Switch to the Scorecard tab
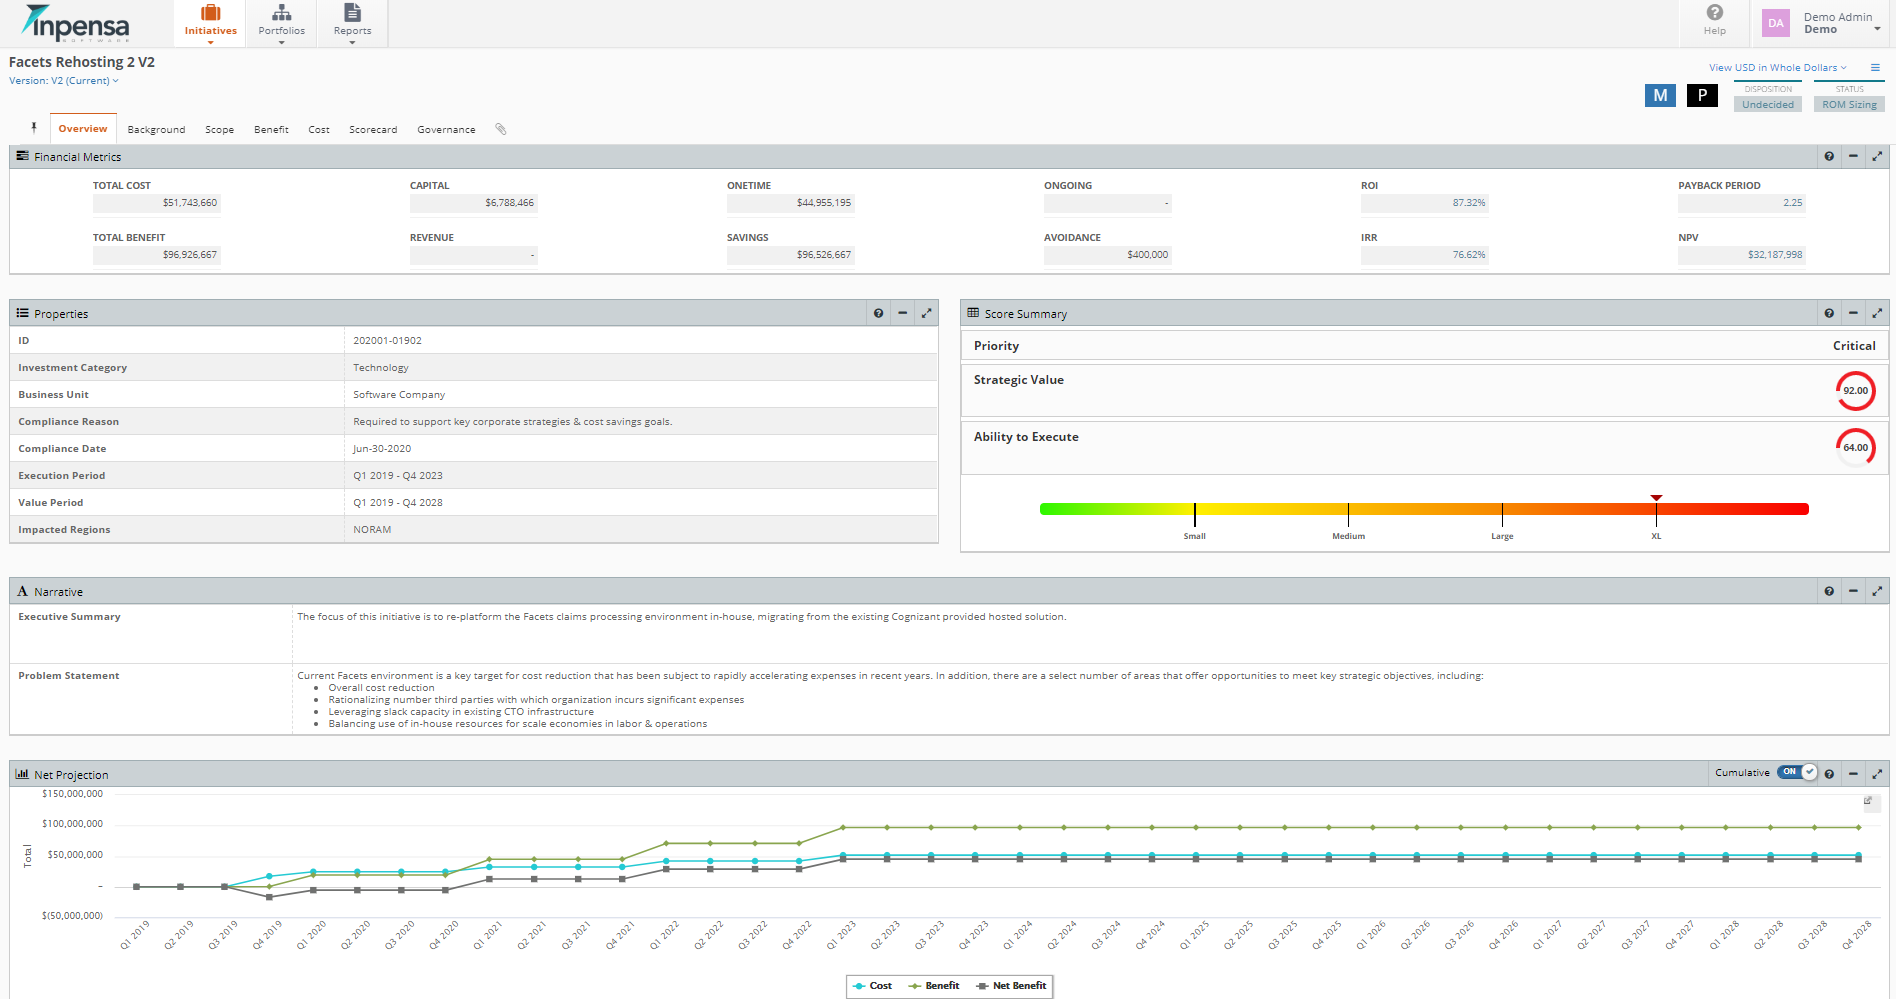The height and width of the screenshot is (999, 1896). click(372, 130)
